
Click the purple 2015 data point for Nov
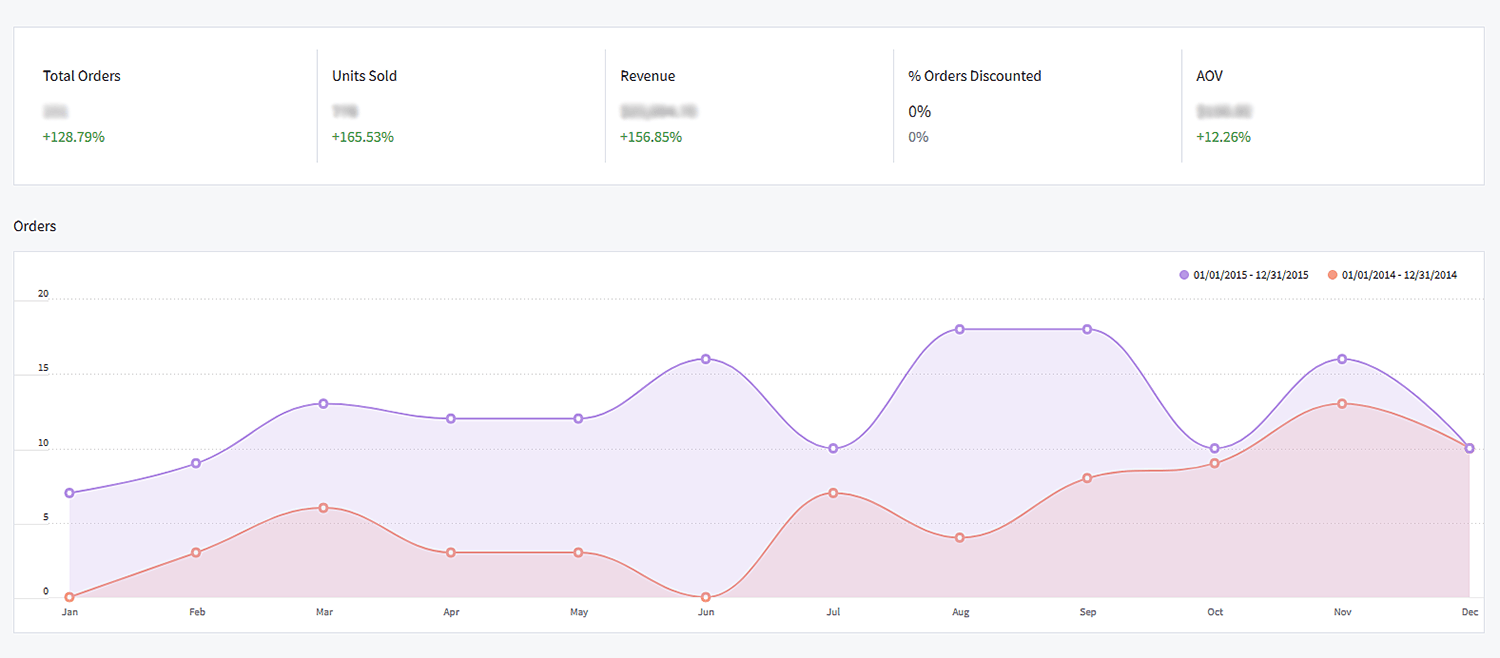1342,358
